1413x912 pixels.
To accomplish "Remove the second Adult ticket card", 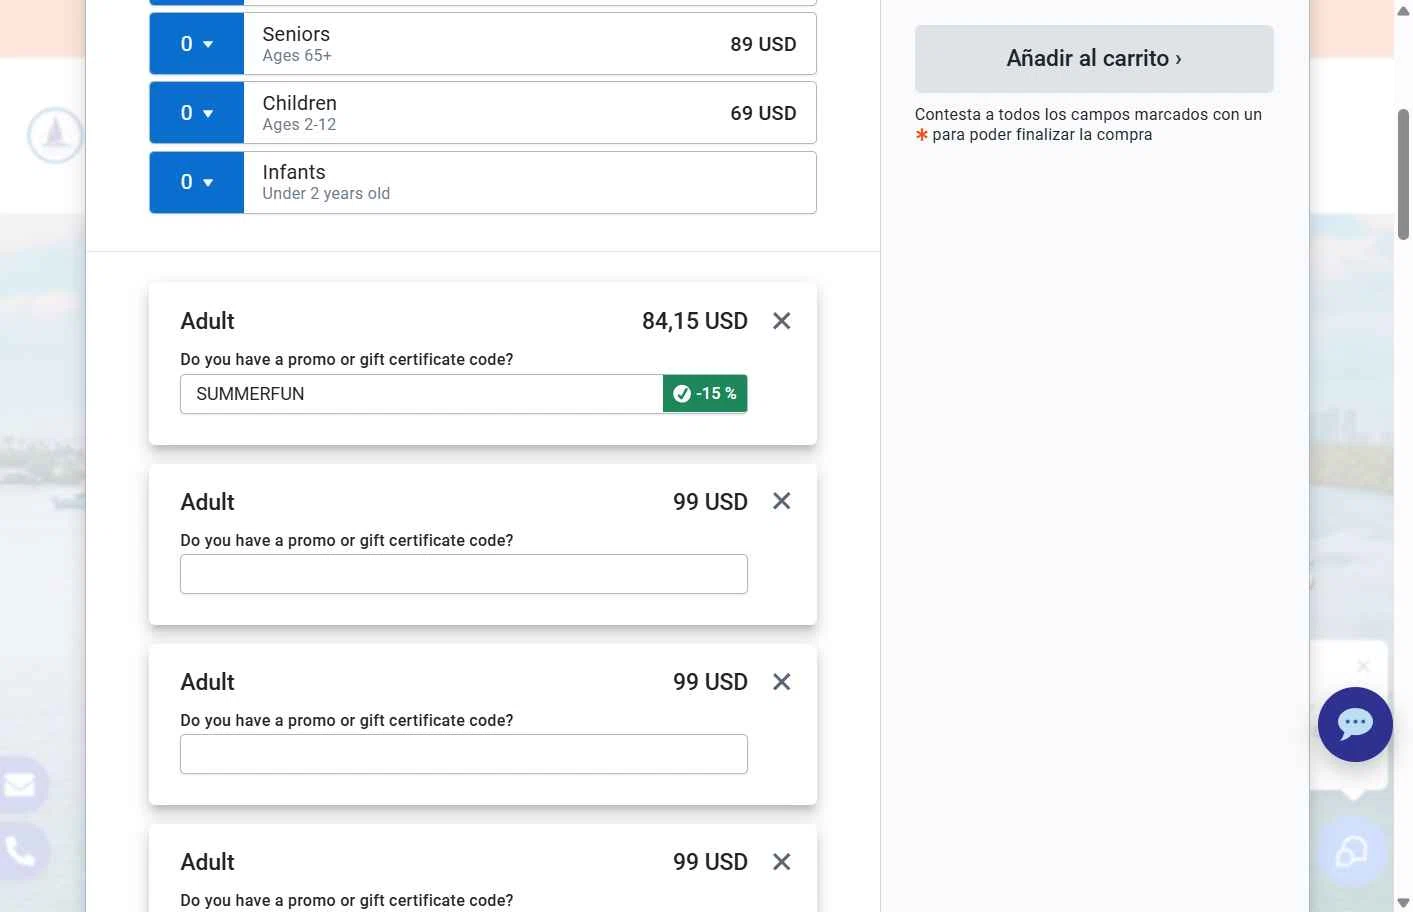I will pyautogui.click(x=782, y=501).
